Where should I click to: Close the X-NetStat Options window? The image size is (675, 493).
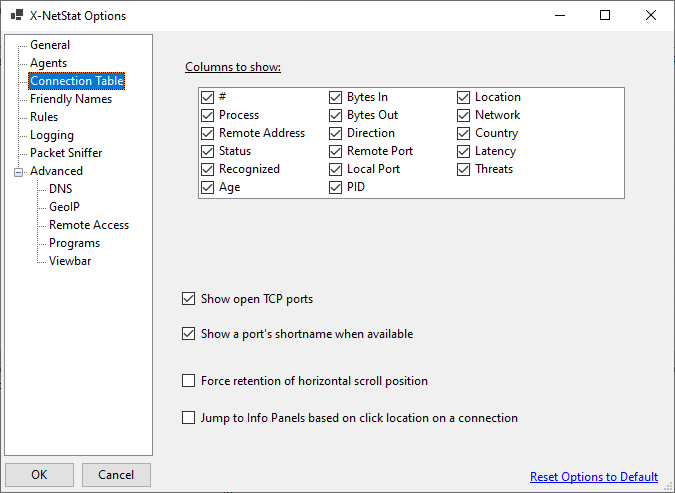[x=650, y=16]
